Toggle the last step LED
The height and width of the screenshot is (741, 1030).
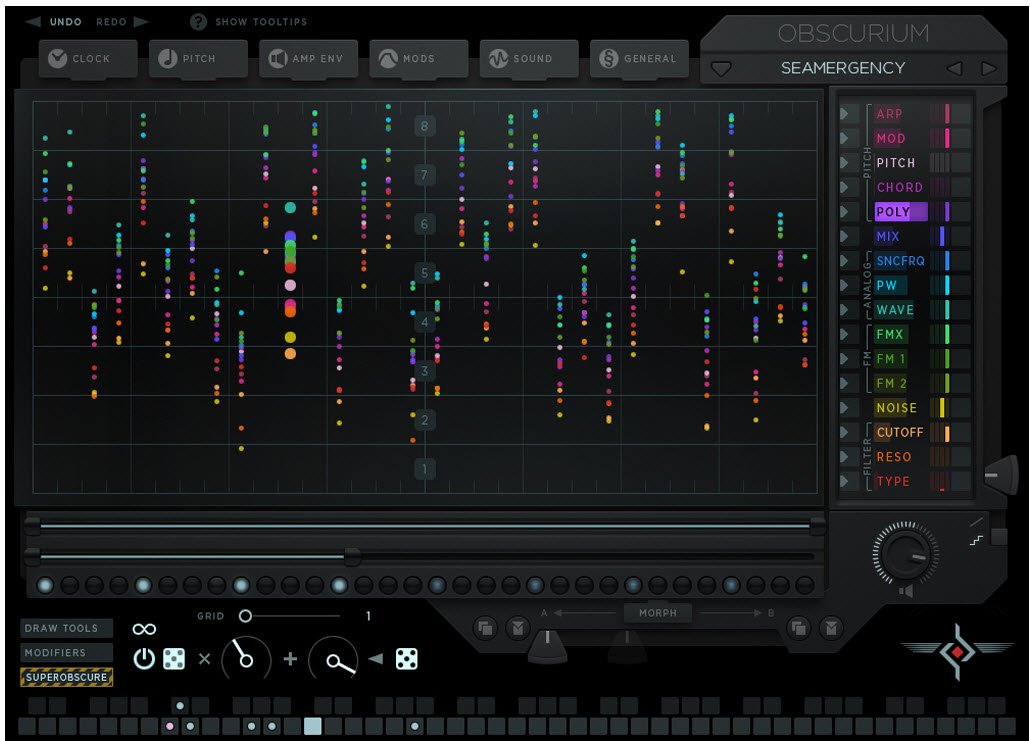pos(804,585)
